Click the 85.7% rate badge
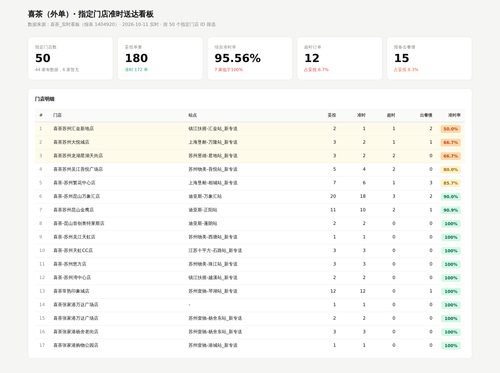500x373 pixels. (451, 183)
